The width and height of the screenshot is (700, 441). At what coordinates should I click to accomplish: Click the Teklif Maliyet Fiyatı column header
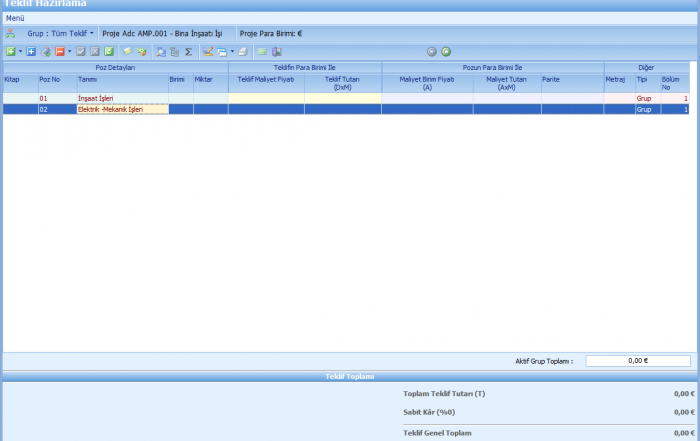[266, 78]
